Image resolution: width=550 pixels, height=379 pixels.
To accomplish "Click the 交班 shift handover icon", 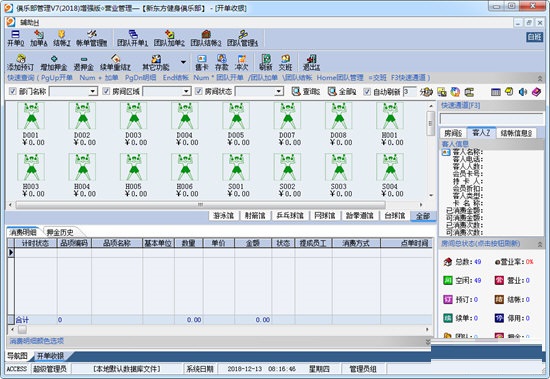I will pos(285,63).
